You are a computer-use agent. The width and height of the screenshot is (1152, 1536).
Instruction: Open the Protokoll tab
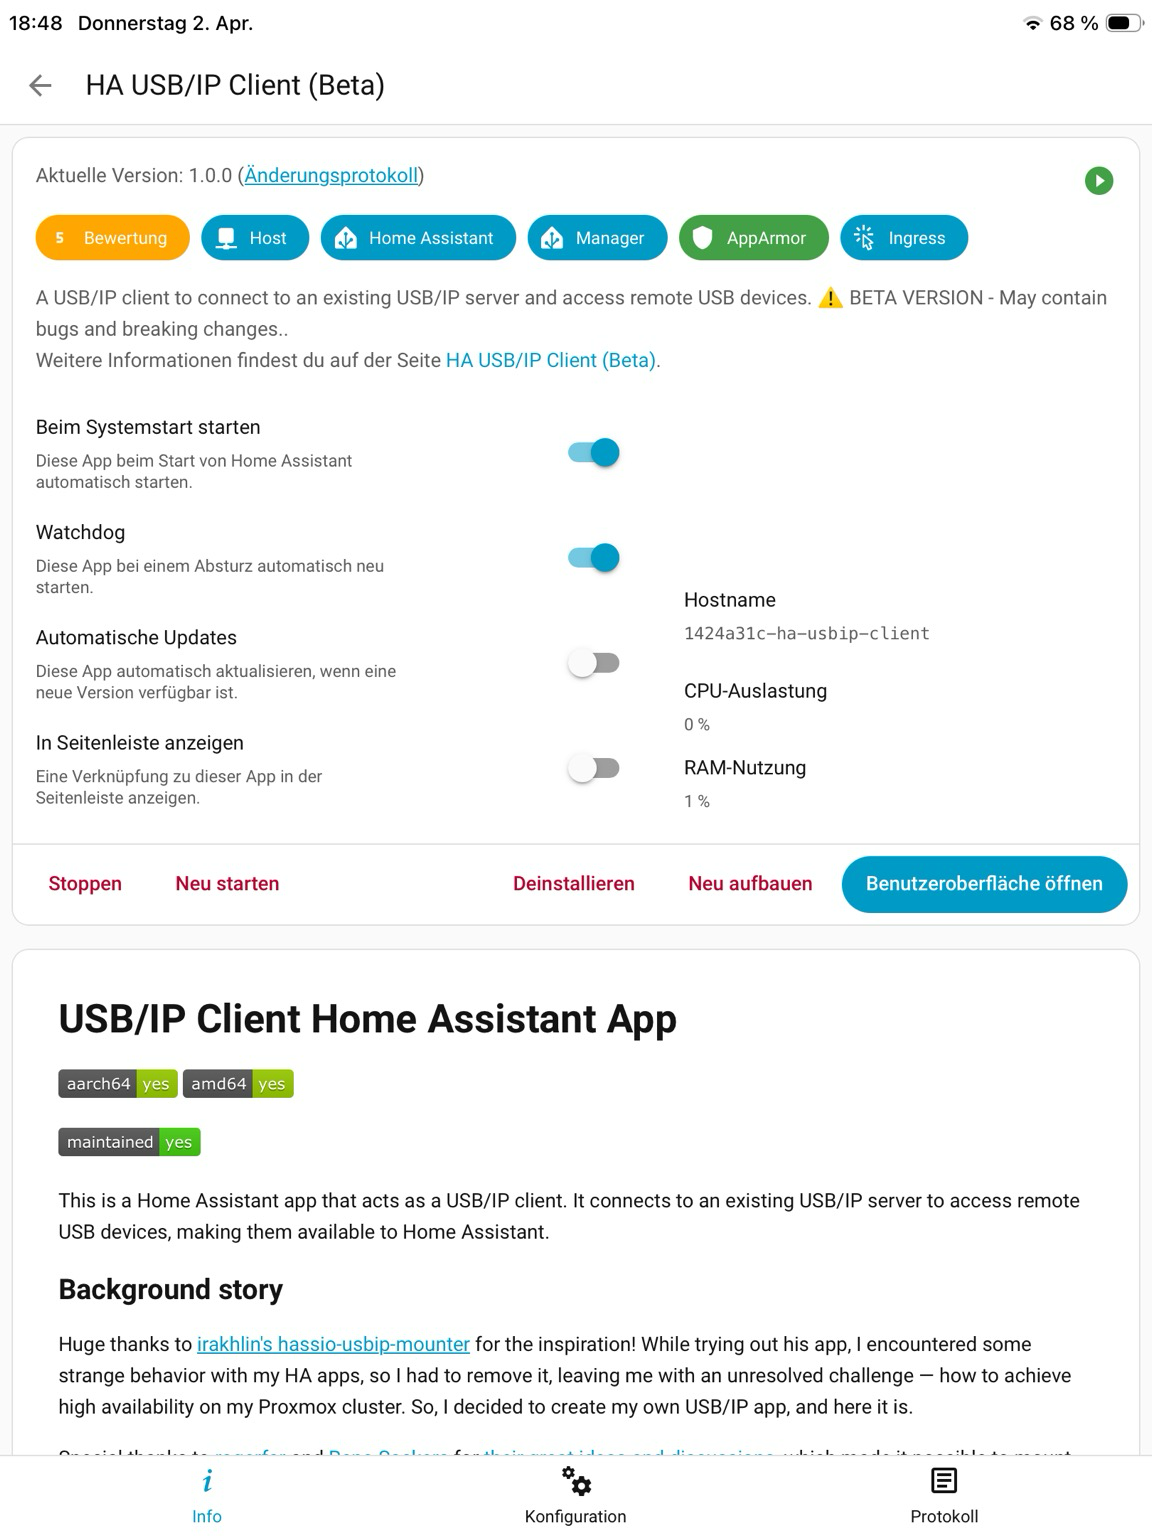pos(943,1495)
